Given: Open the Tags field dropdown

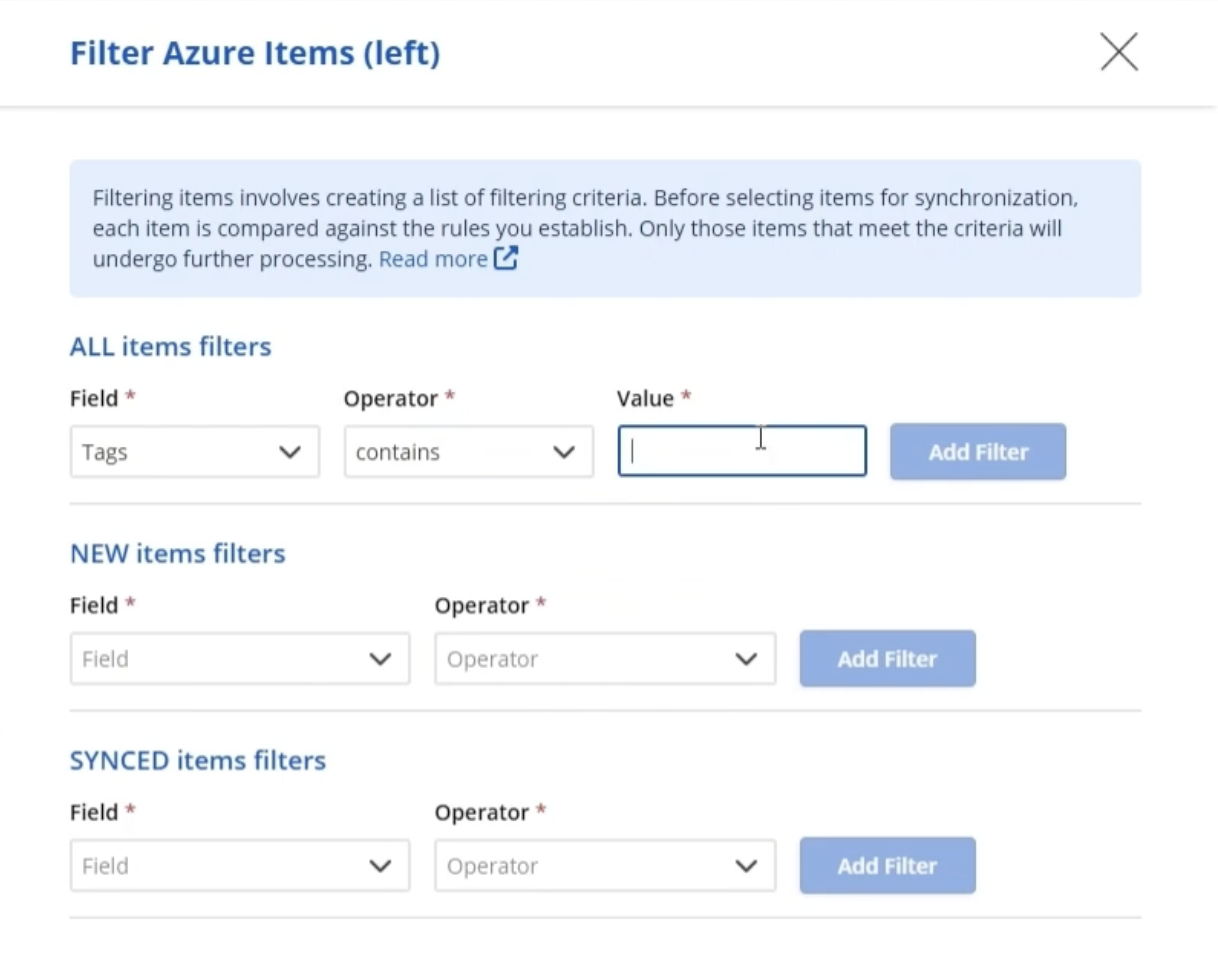Looking at the screenshot, I should [x=195, y=452].
